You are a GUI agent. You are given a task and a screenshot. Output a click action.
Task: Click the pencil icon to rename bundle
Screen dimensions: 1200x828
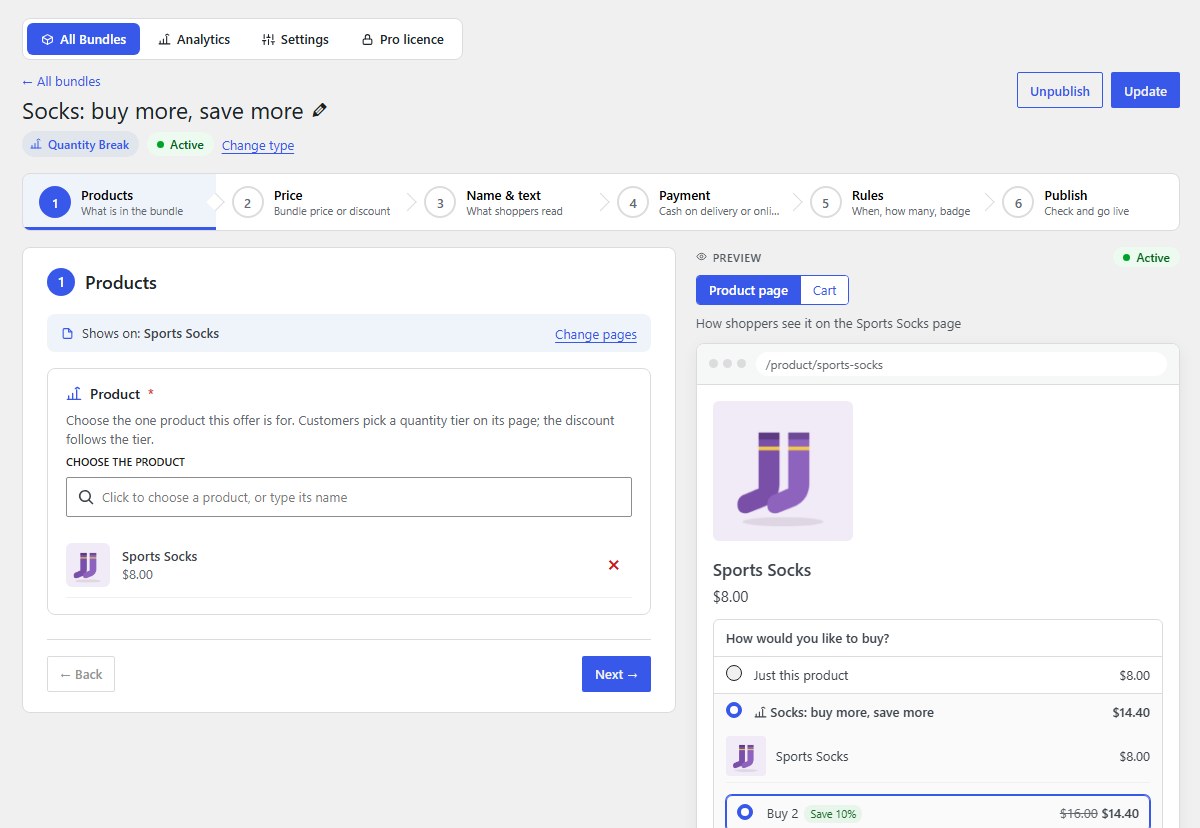(320, 110)
